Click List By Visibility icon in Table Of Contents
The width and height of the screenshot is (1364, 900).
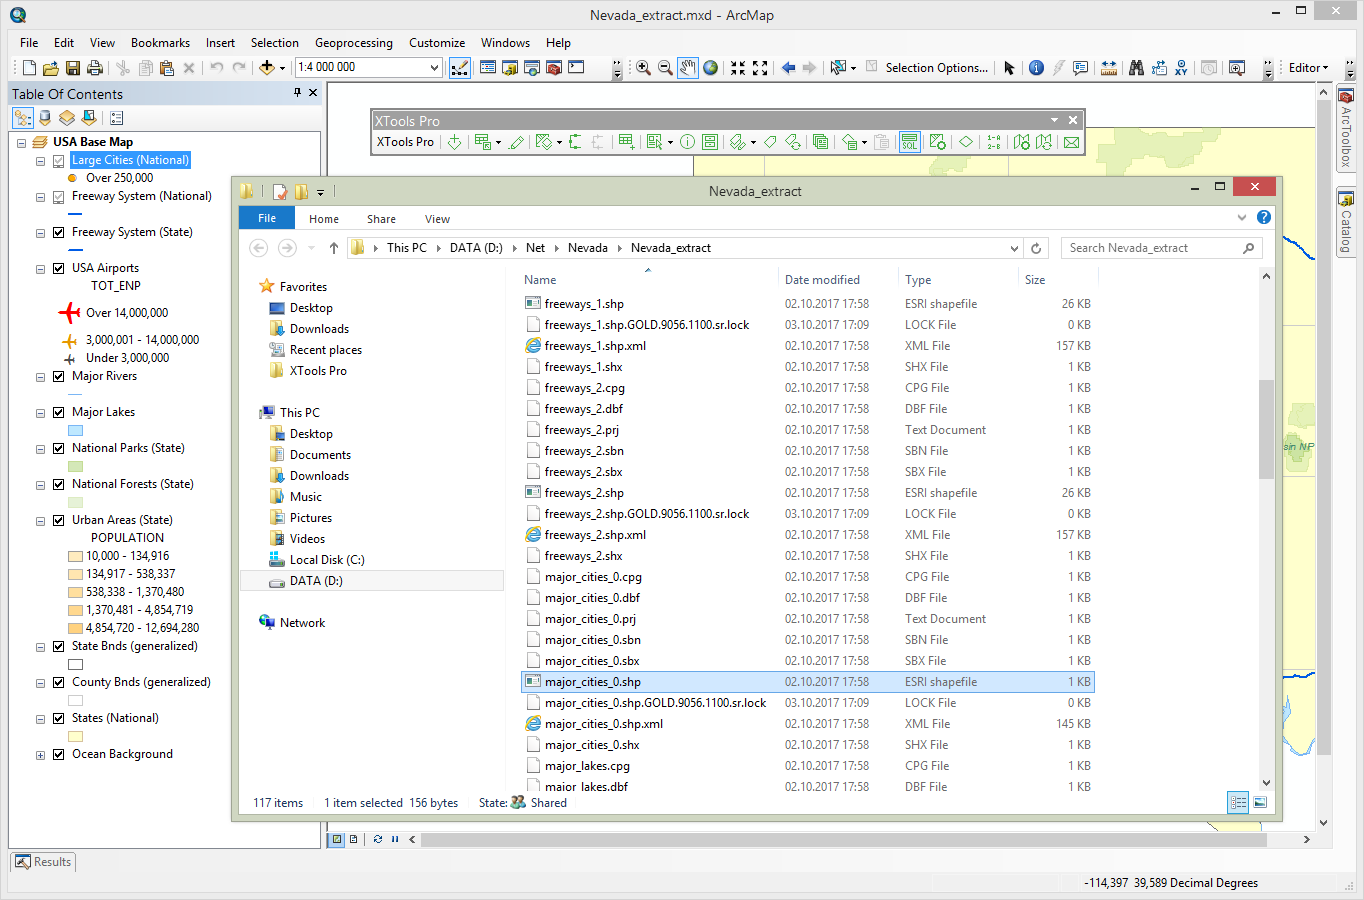point(67,118)
